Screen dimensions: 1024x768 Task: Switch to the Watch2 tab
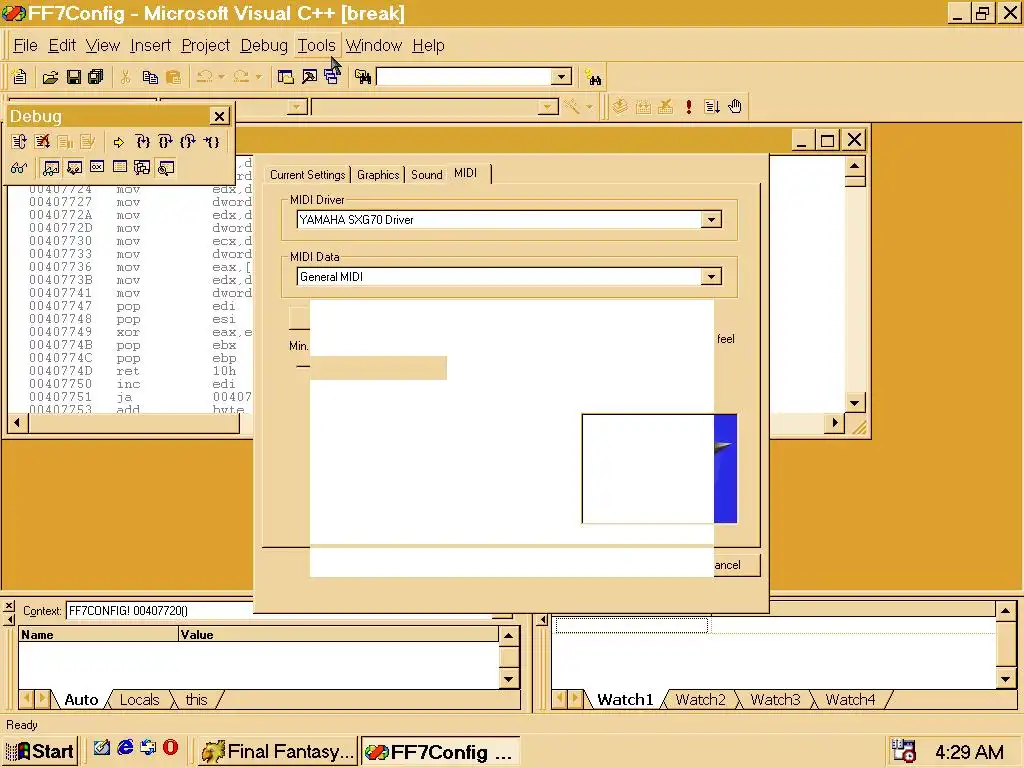(x=700, y=700)
